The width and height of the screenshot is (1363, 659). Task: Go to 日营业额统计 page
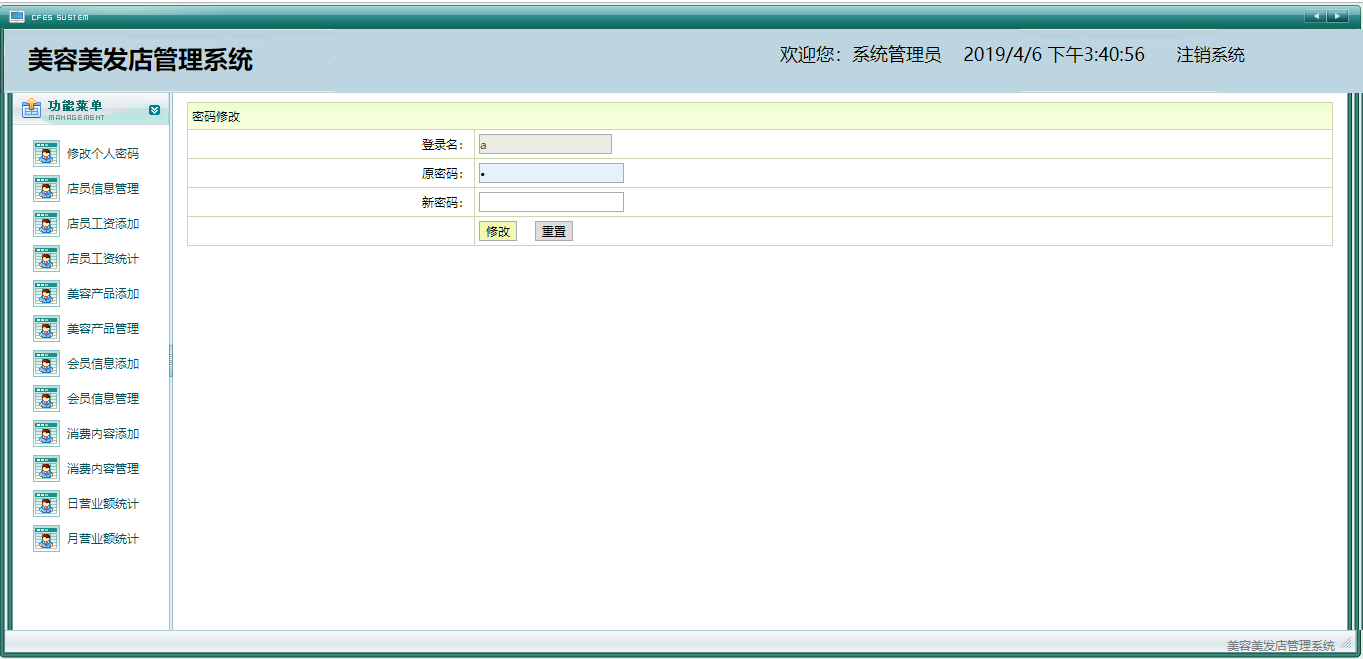(x=103, y=504)
